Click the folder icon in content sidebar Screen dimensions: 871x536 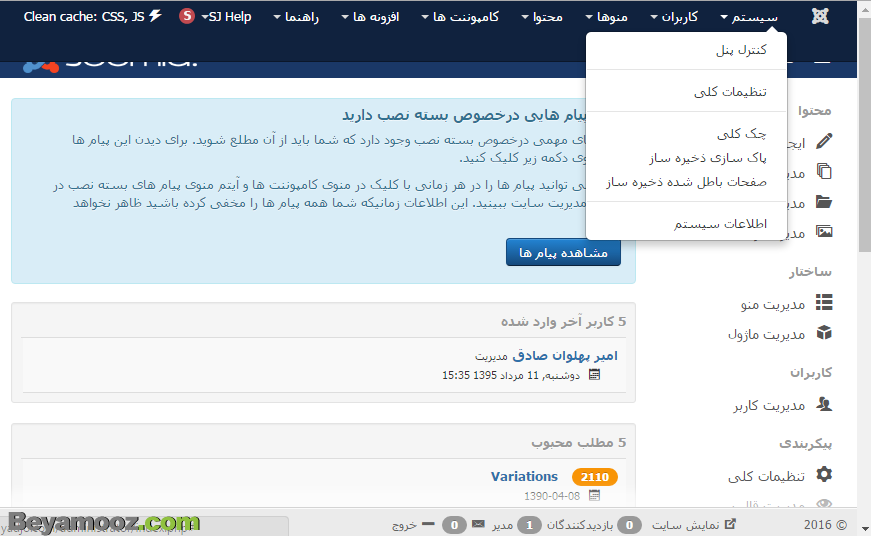pos(824,201)
